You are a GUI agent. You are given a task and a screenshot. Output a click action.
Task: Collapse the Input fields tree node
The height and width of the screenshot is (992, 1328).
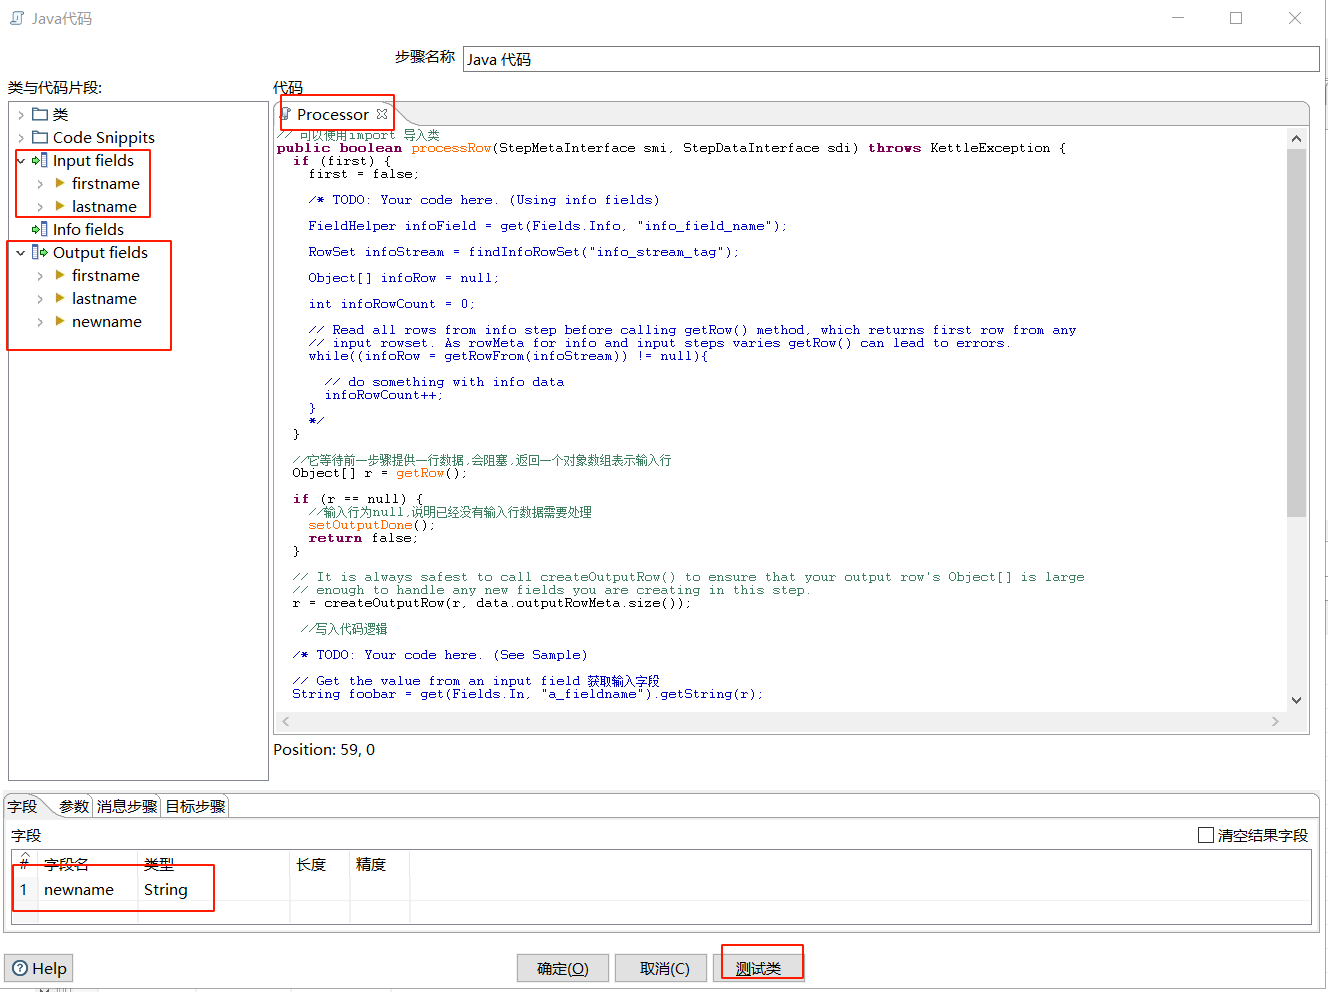click(x=21, y=161)
